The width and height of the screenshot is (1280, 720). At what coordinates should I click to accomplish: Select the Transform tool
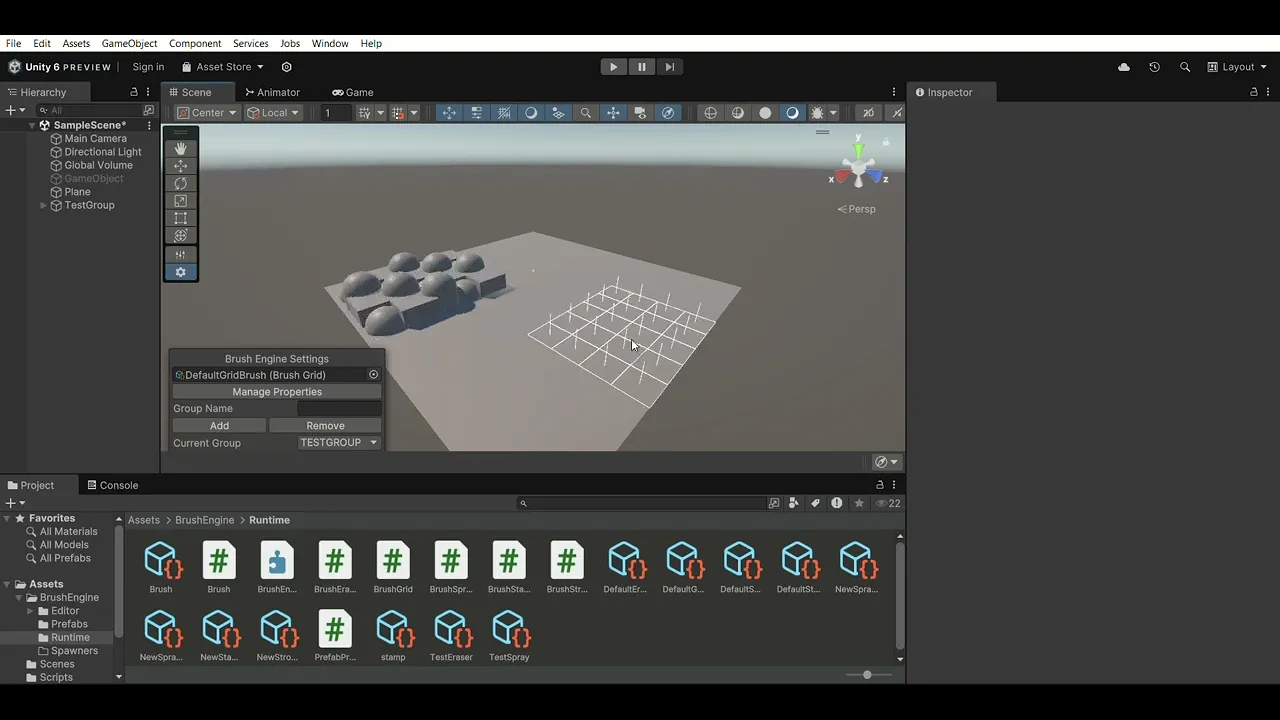point(180,236)
